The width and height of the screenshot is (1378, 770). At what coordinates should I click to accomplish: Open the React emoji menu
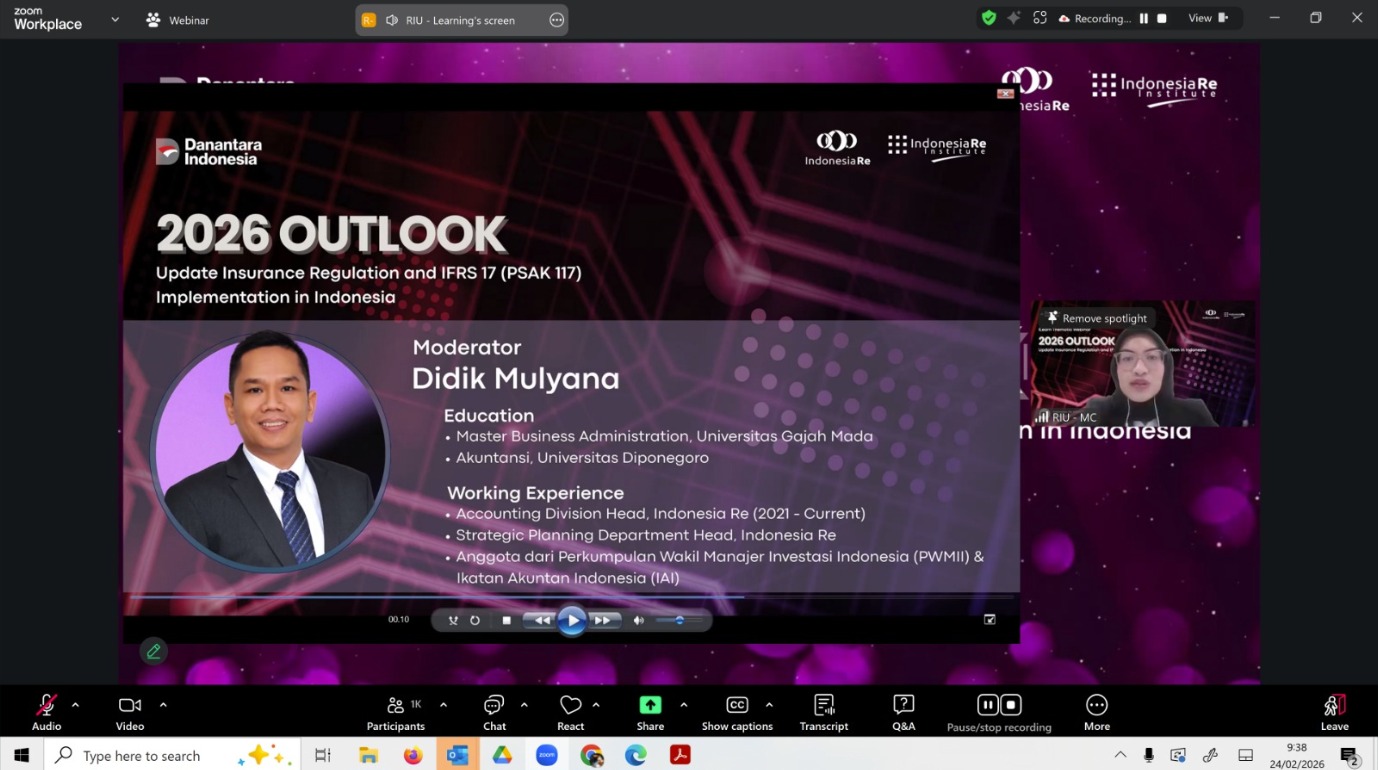point(570,712)
